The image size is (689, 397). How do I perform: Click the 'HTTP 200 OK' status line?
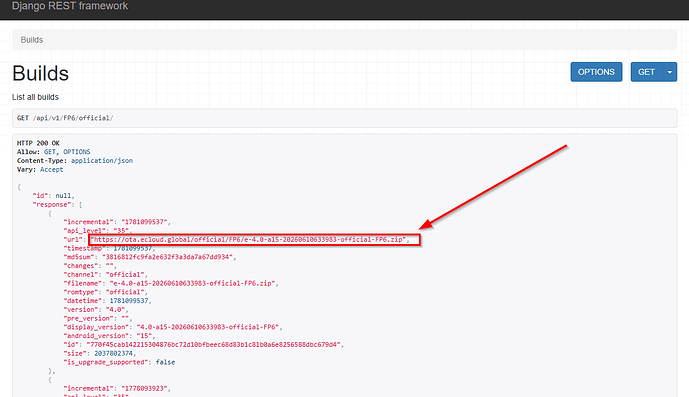[38, 143]
